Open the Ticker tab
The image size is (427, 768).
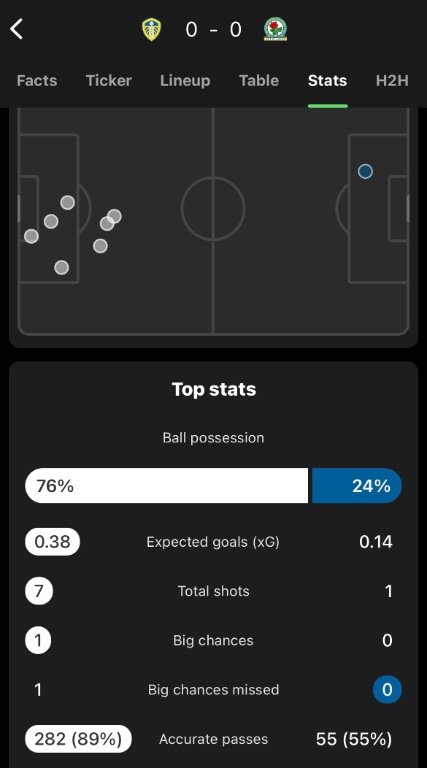tap(109, 80)
